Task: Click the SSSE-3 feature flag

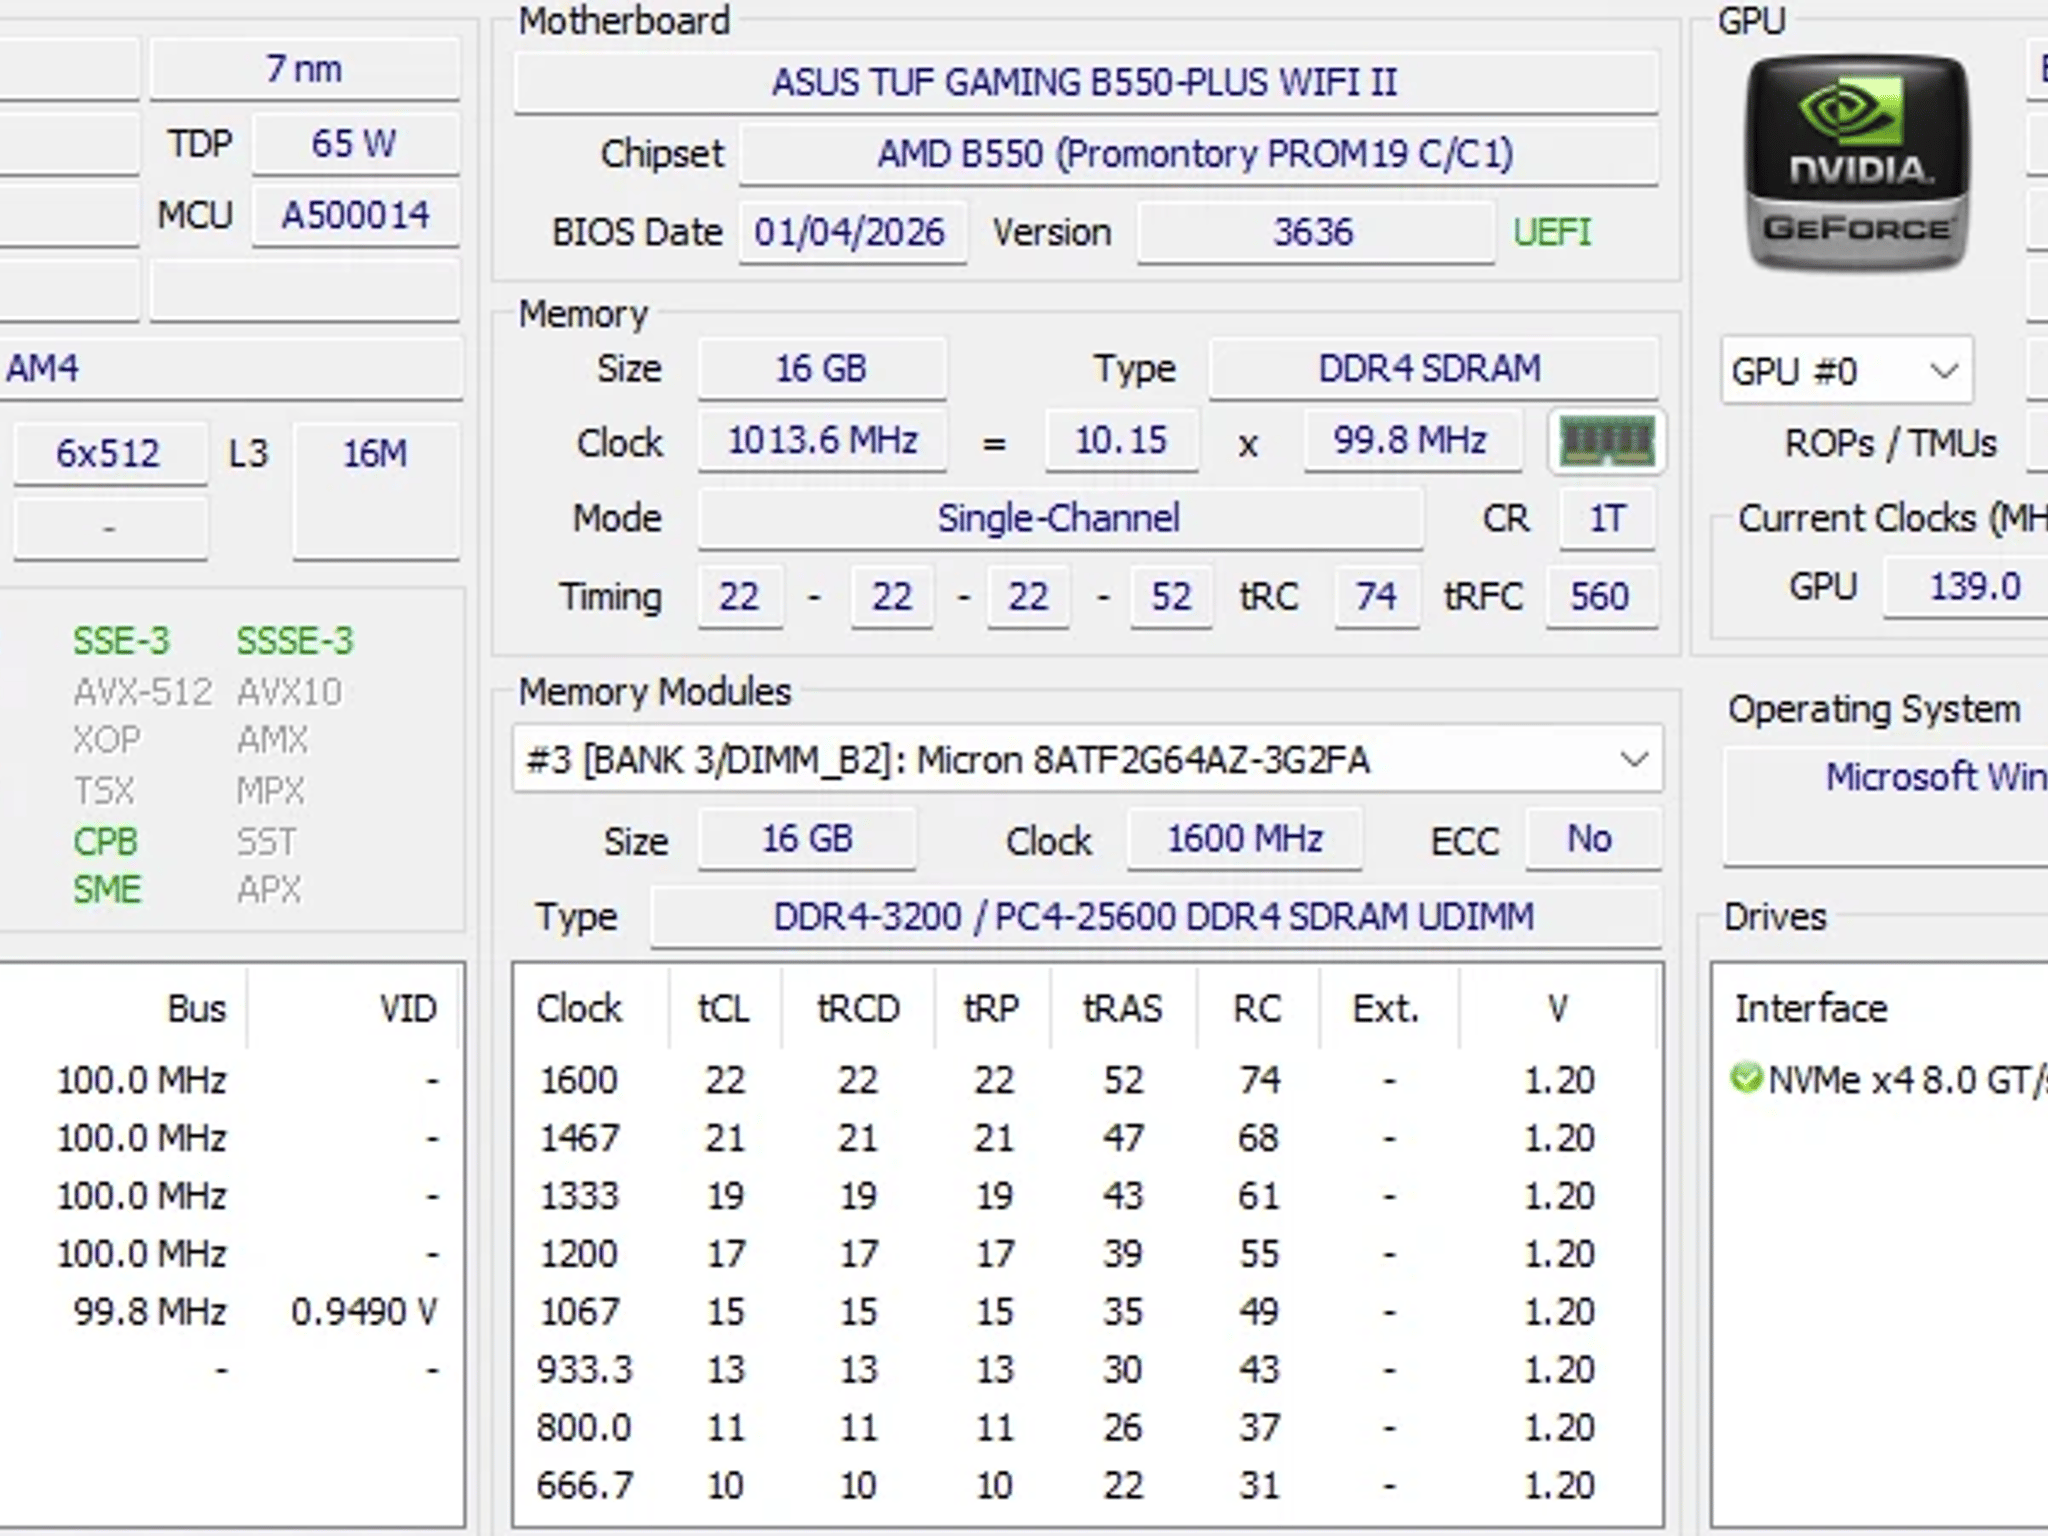Action: (295, 641)
